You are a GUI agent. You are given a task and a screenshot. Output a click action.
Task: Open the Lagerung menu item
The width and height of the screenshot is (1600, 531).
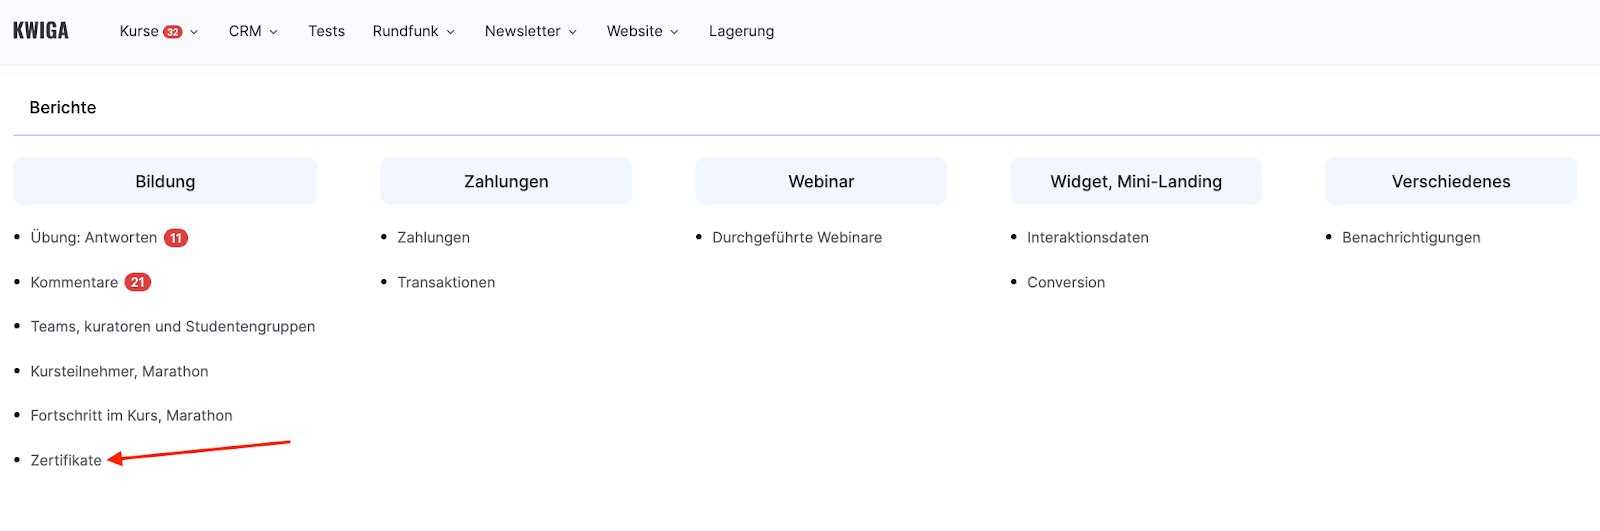[x=741, y=31]
